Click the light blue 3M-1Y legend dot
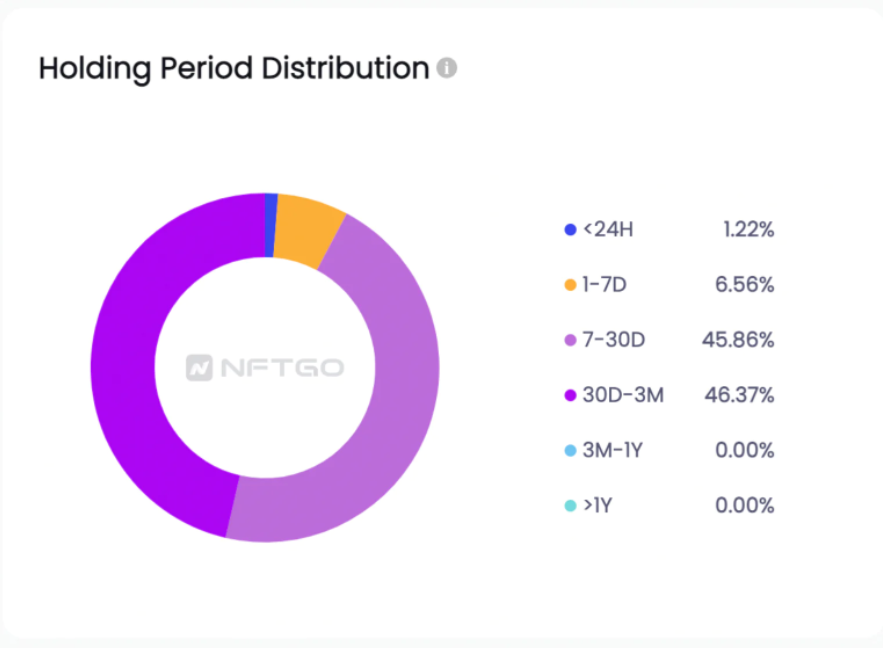This screenshot has width=883, height=648. 570,450
